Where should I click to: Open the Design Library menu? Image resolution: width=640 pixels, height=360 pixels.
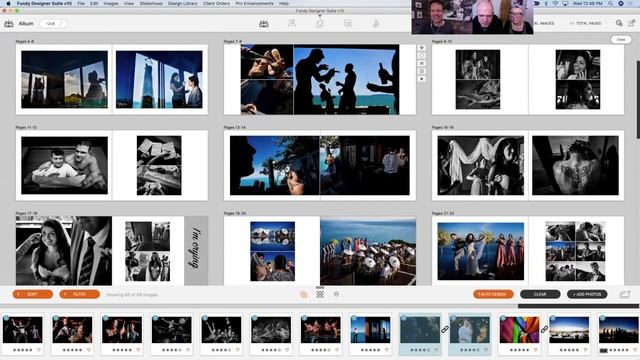(x=182, y=3)
